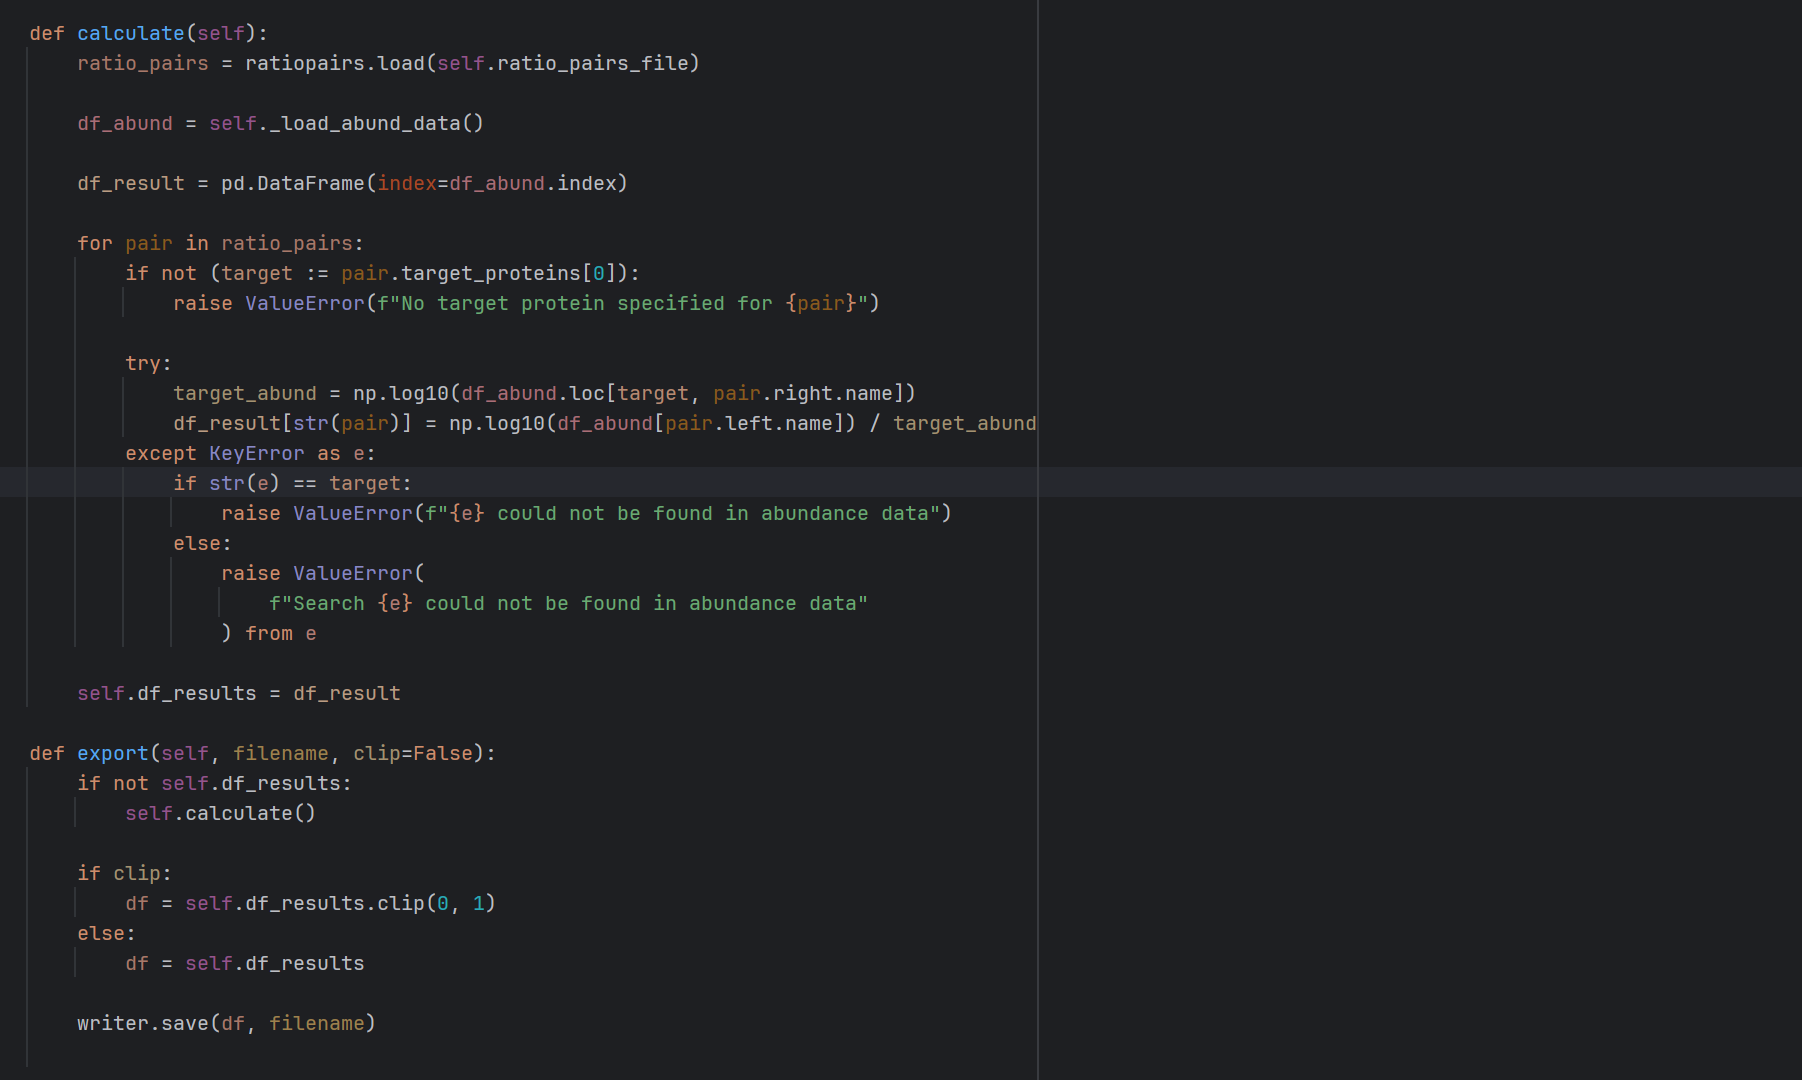Click the 'else:' after first raise ValueError

[203, 543]
